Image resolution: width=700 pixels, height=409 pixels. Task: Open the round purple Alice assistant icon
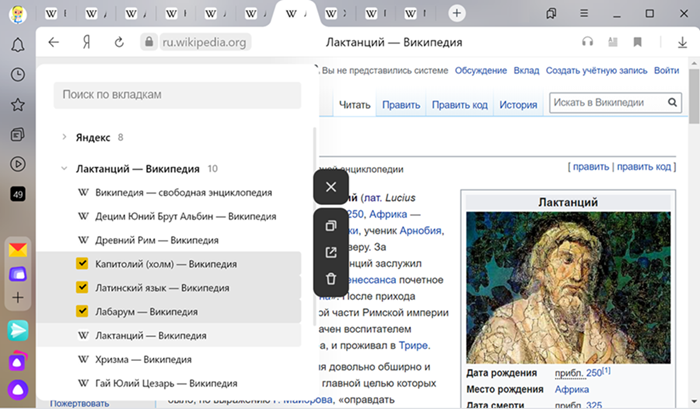pyautogui.click(x=18, y=390)
